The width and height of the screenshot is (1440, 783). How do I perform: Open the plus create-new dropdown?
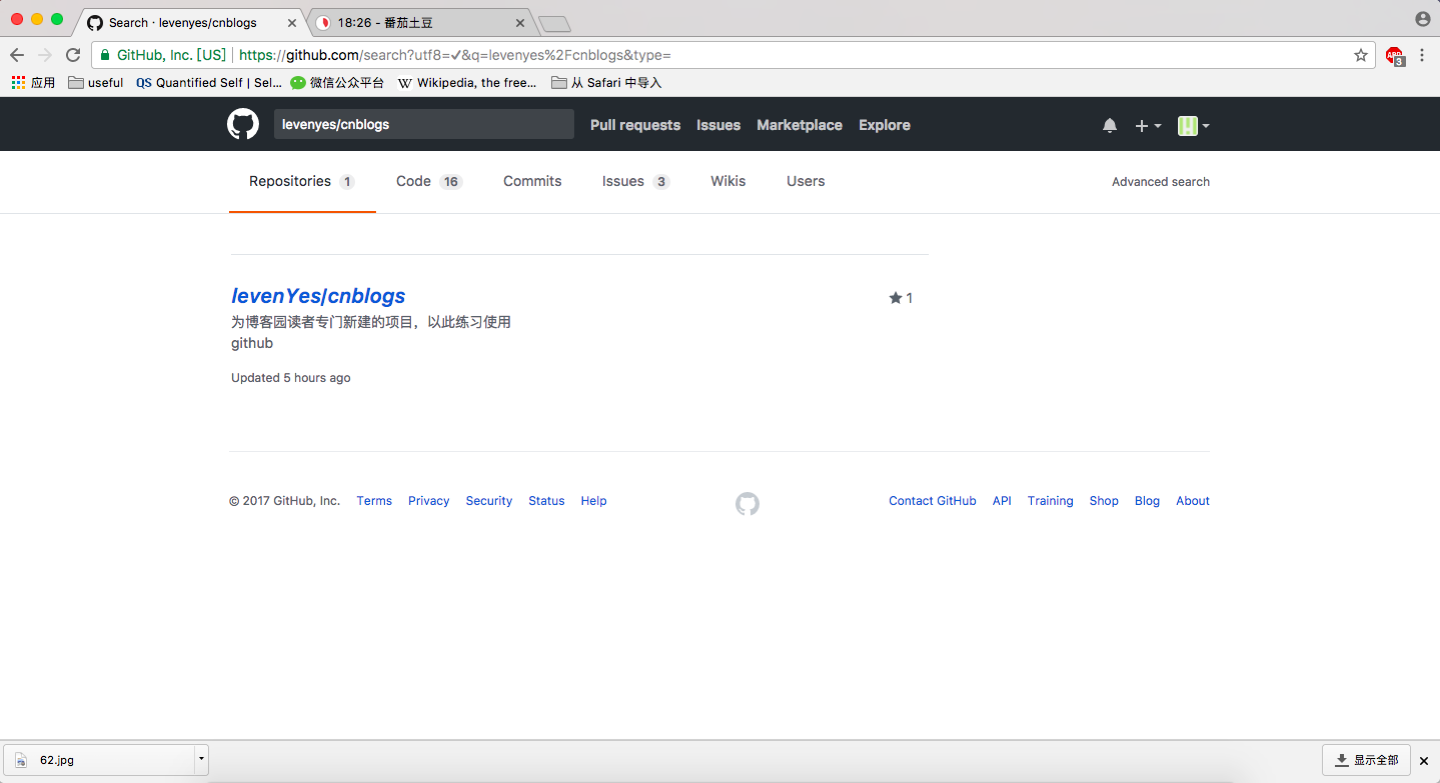pos(1148,125)
